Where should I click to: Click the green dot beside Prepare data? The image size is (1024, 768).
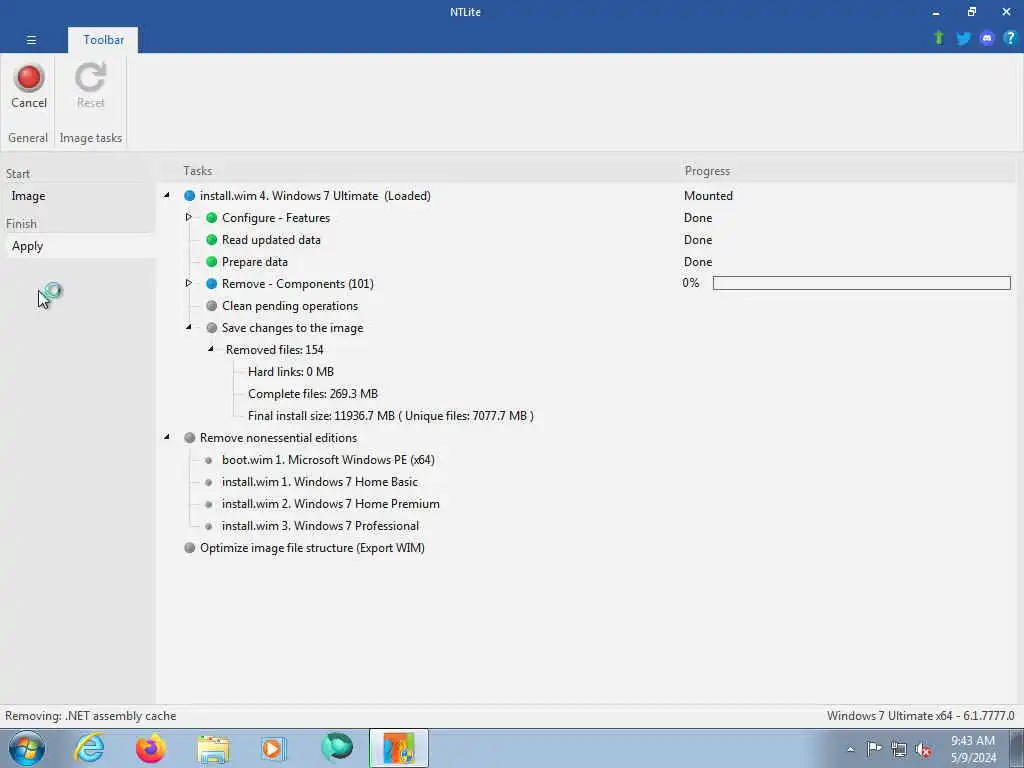(x=212, y=262)
